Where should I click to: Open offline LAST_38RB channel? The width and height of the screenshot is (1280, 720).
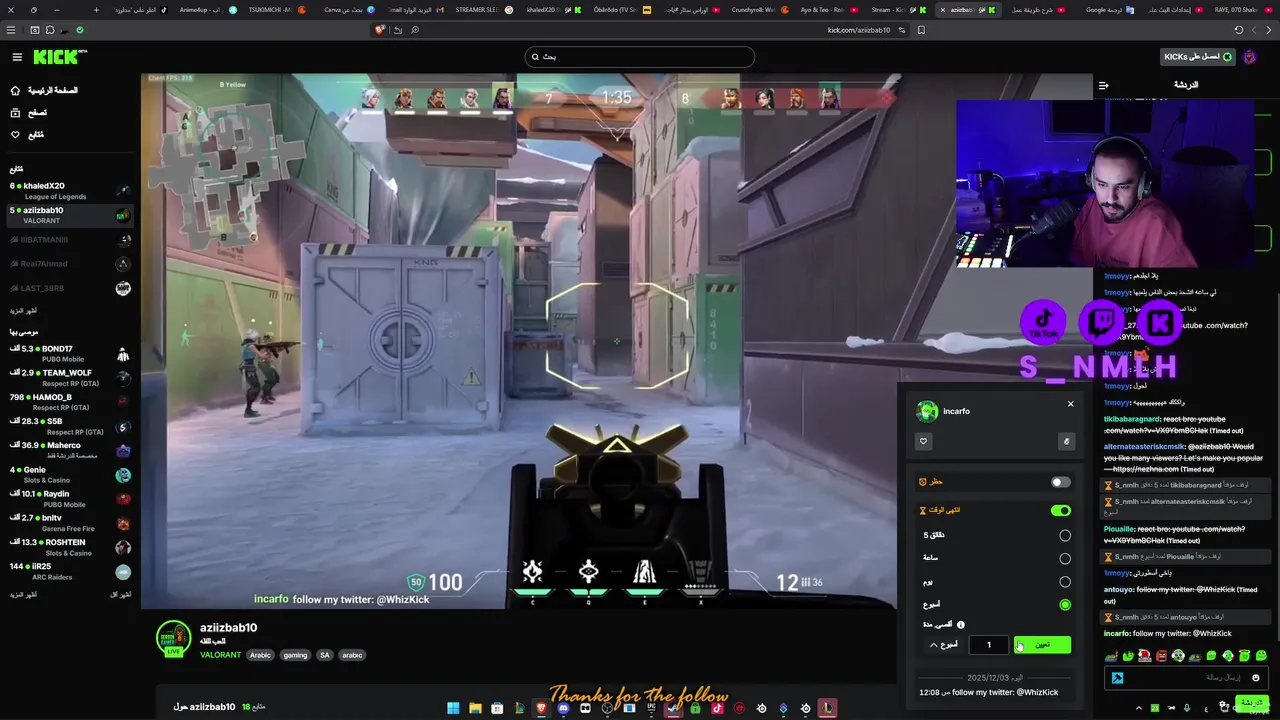coord(68,288)
